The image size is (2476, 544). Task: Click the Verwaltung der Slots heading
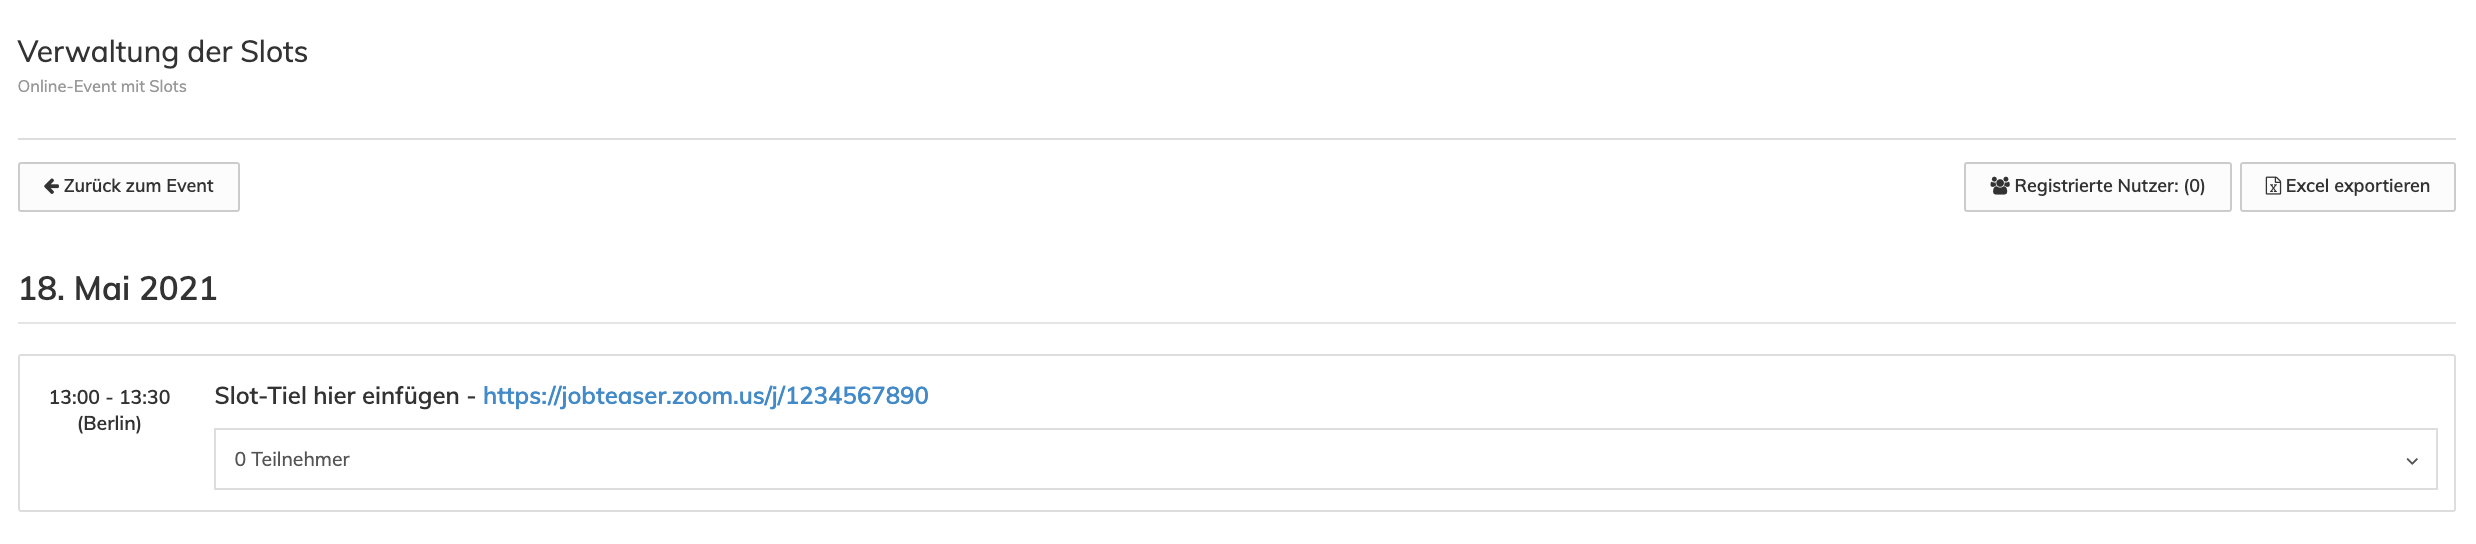tap(163, 52)
